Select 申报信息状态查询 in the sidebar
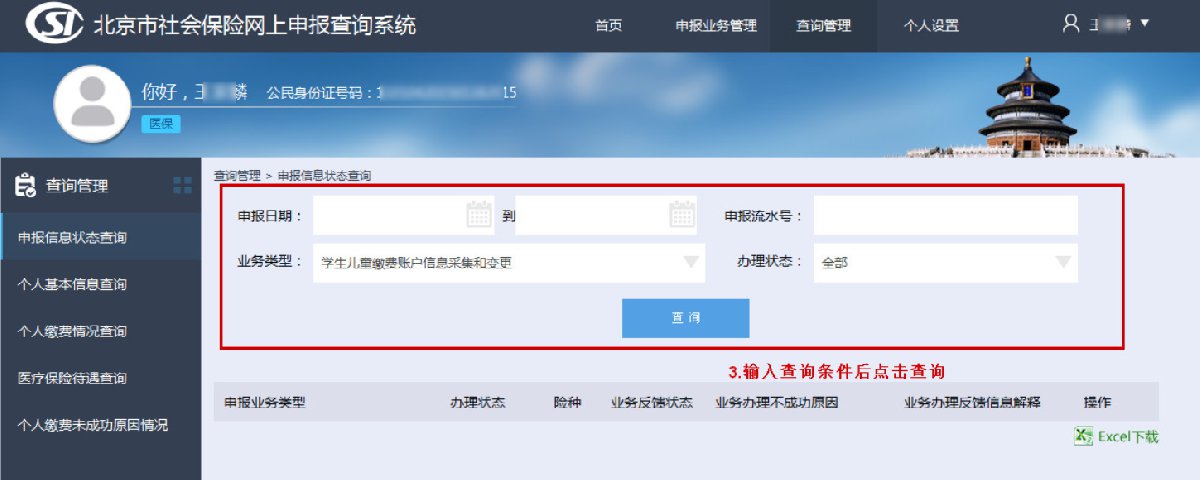The height and width of the screenshot is (480, 1200). (x=100, y=237)
